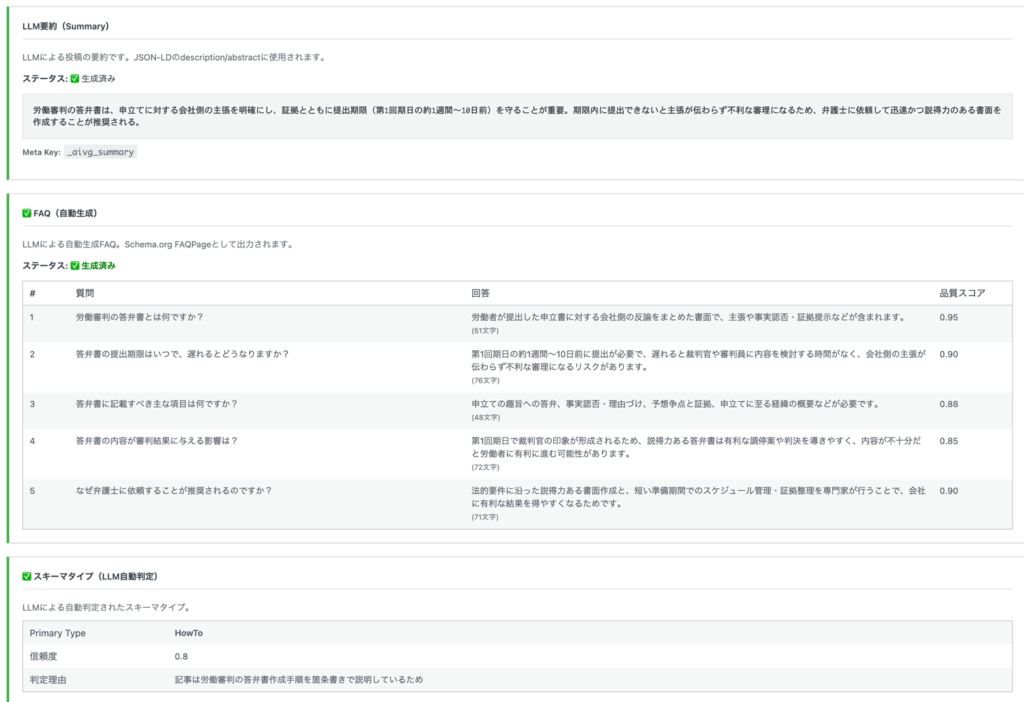The width and height of the screenshot is (1024, 702).
Task: Select the 品質スコア column header
Action: tap(960, 291)
